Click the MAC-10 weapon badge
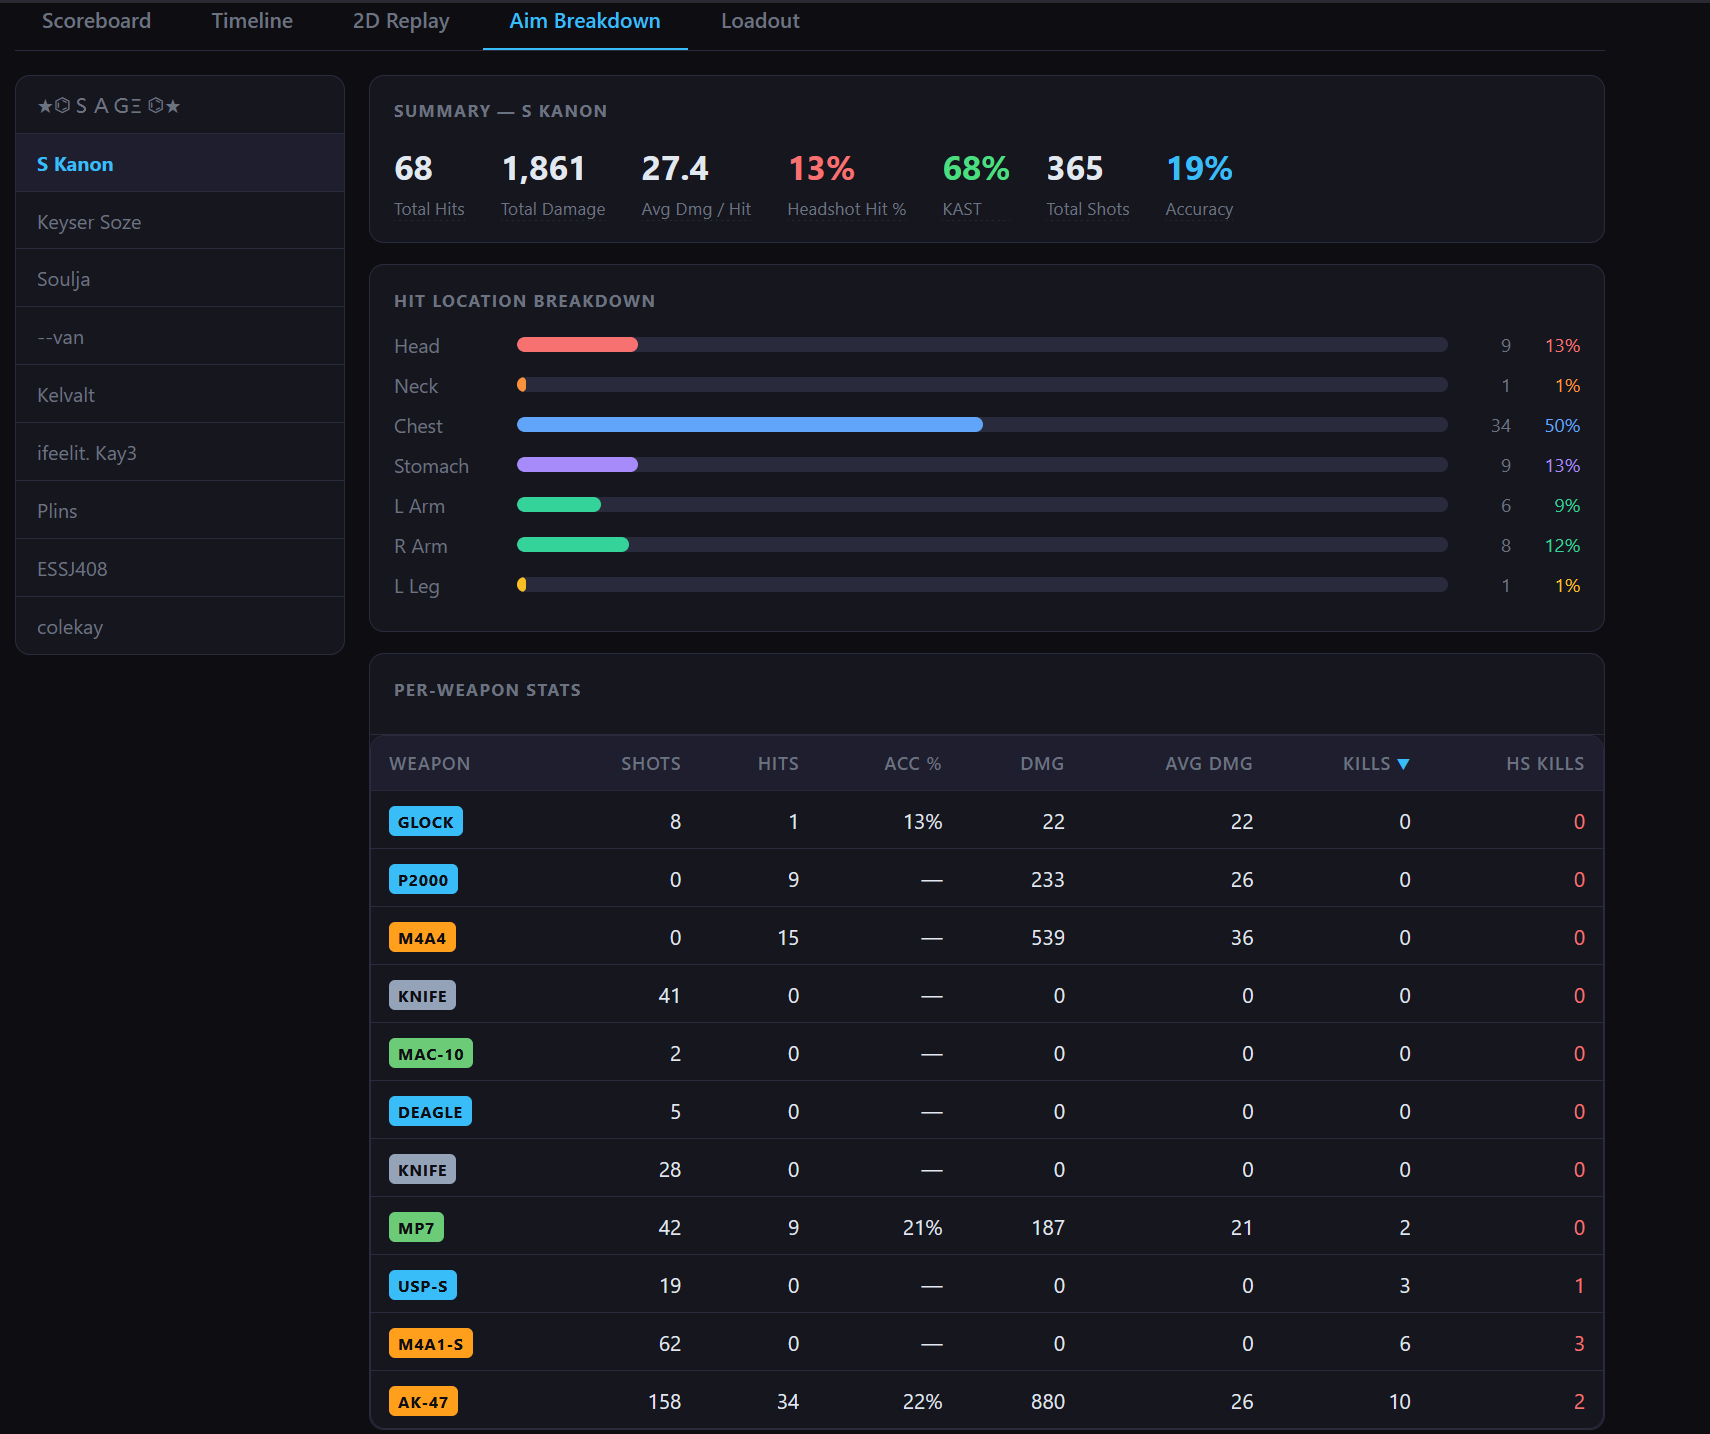The height and width of the screenshot is (1434, 1710). (x=430, y=1054)
